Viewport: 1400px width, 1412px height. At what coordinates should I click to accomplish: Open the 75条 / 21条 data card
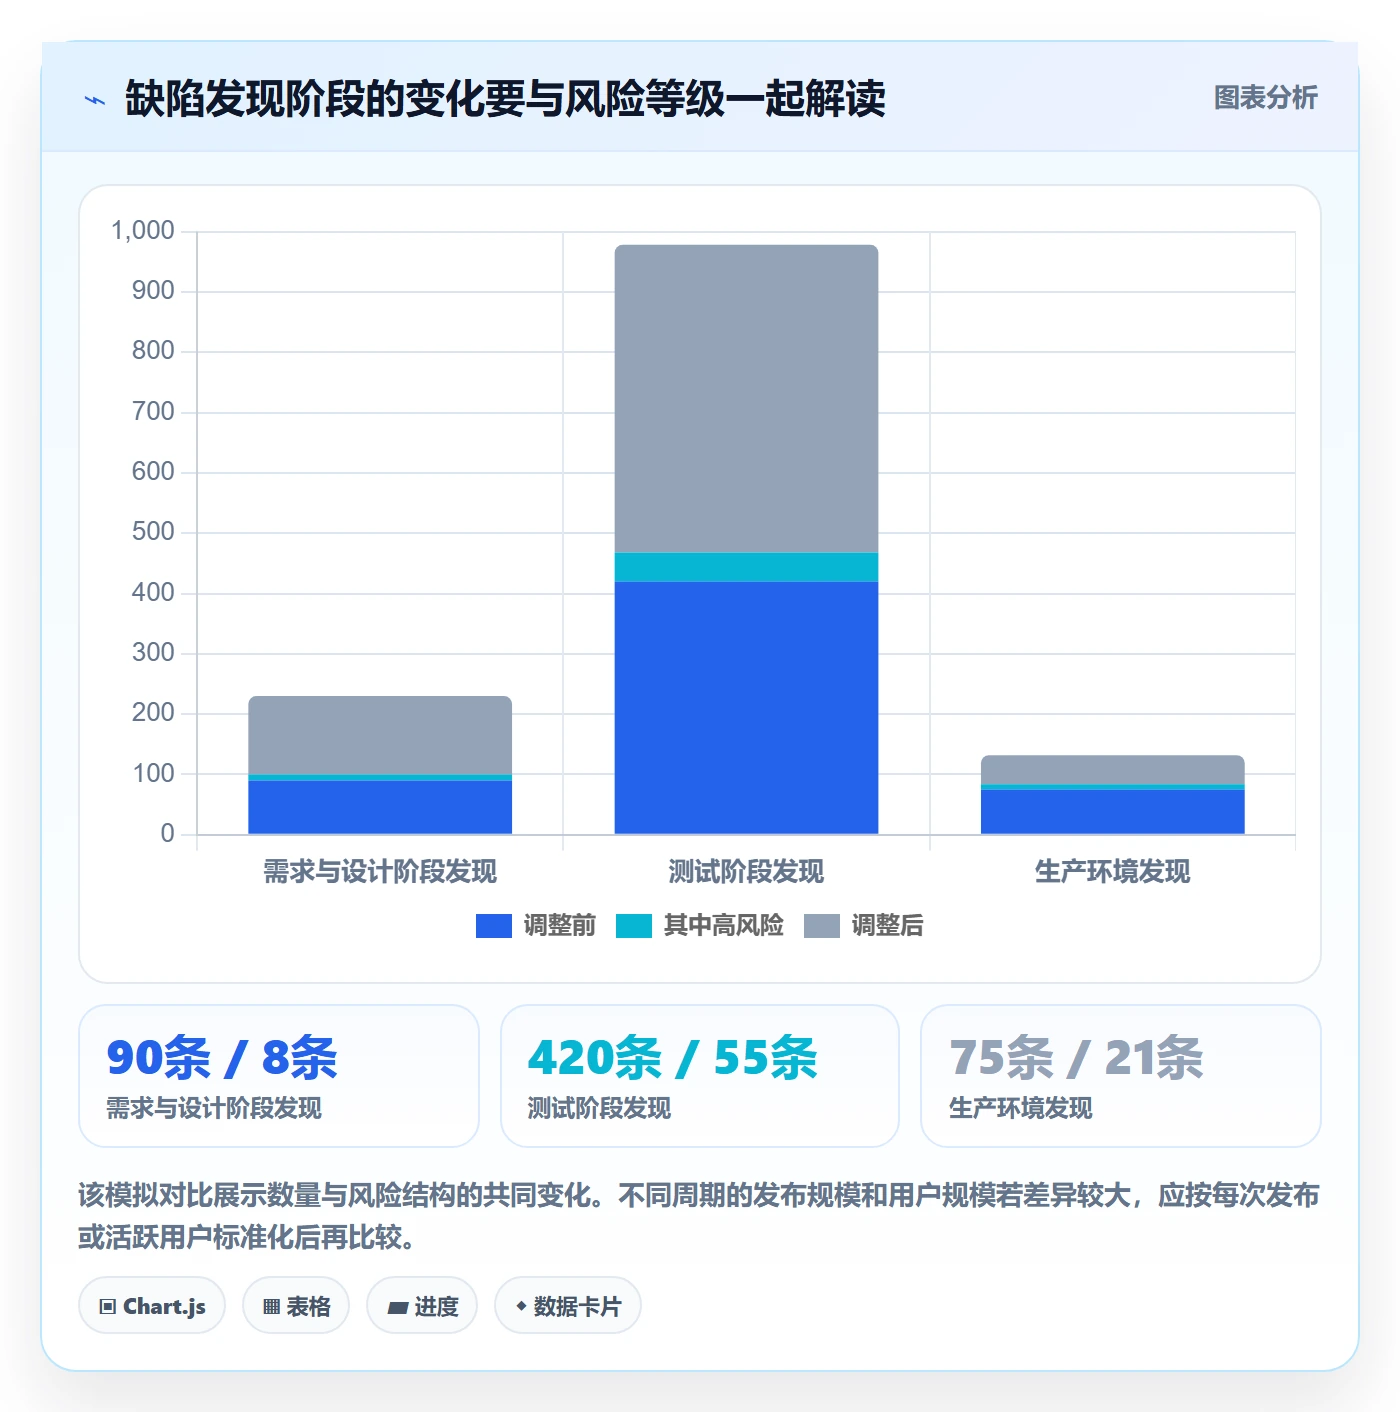(x=1121, y=1076)
